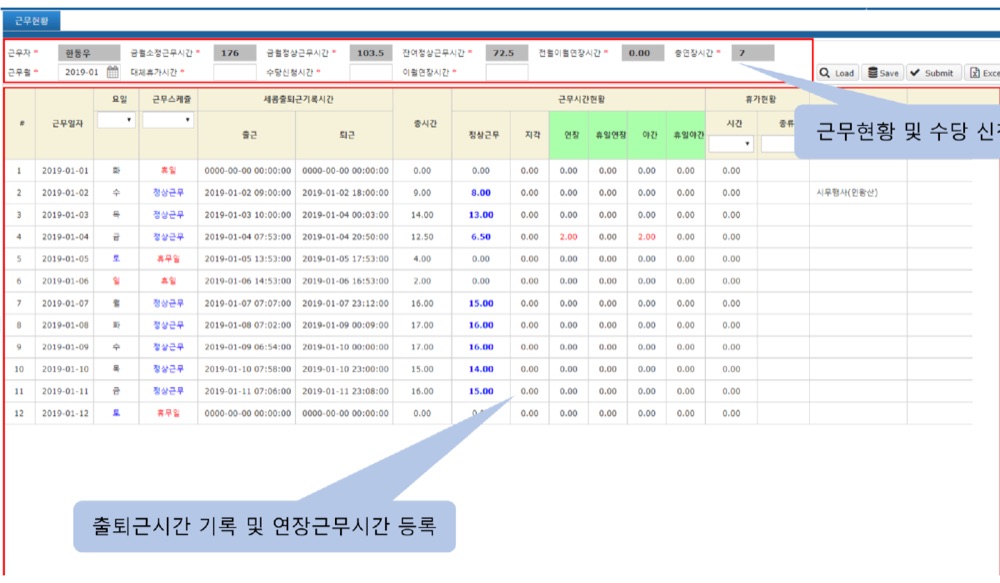Click the clock-in time 2019-01-04 07:53:00
This screenshot has width=1000, height=583.
pyautogui.click(x=247, y=237)
